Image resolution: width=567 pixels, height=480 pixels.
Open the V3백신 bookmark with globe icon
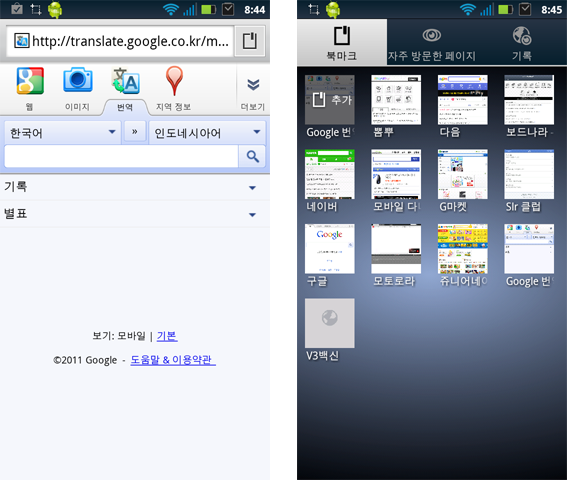(x=329, y=323)
